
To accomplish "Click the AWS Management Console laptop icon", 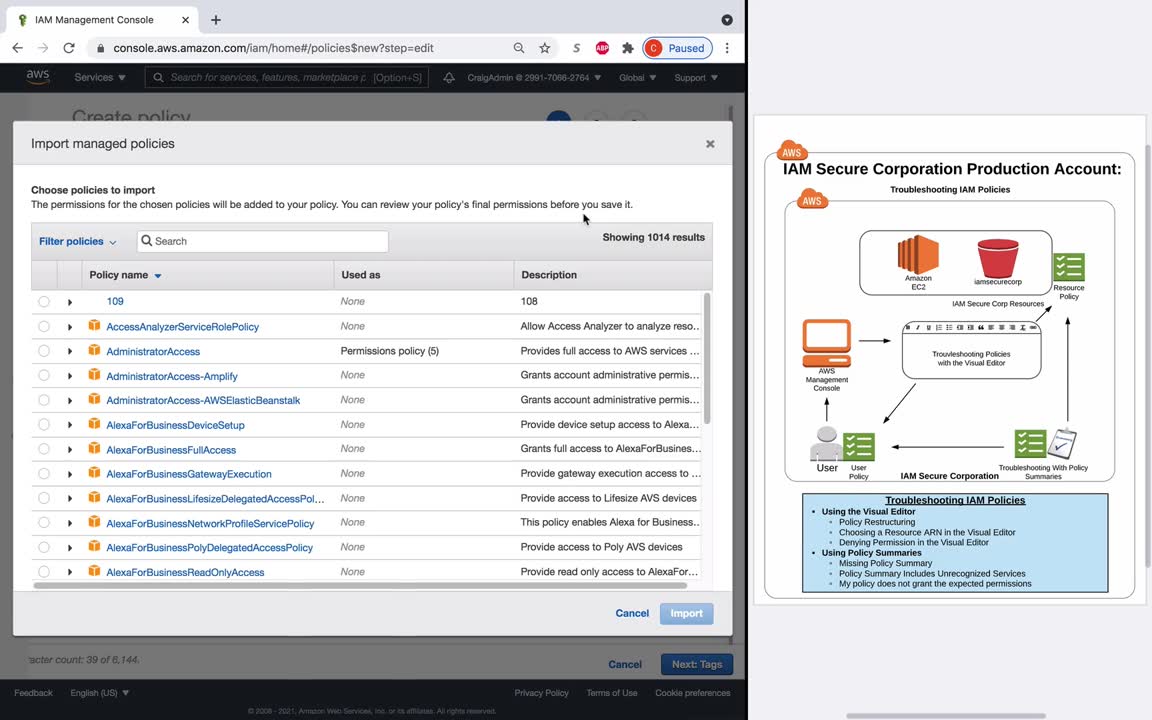I will (x=827, y=342).
